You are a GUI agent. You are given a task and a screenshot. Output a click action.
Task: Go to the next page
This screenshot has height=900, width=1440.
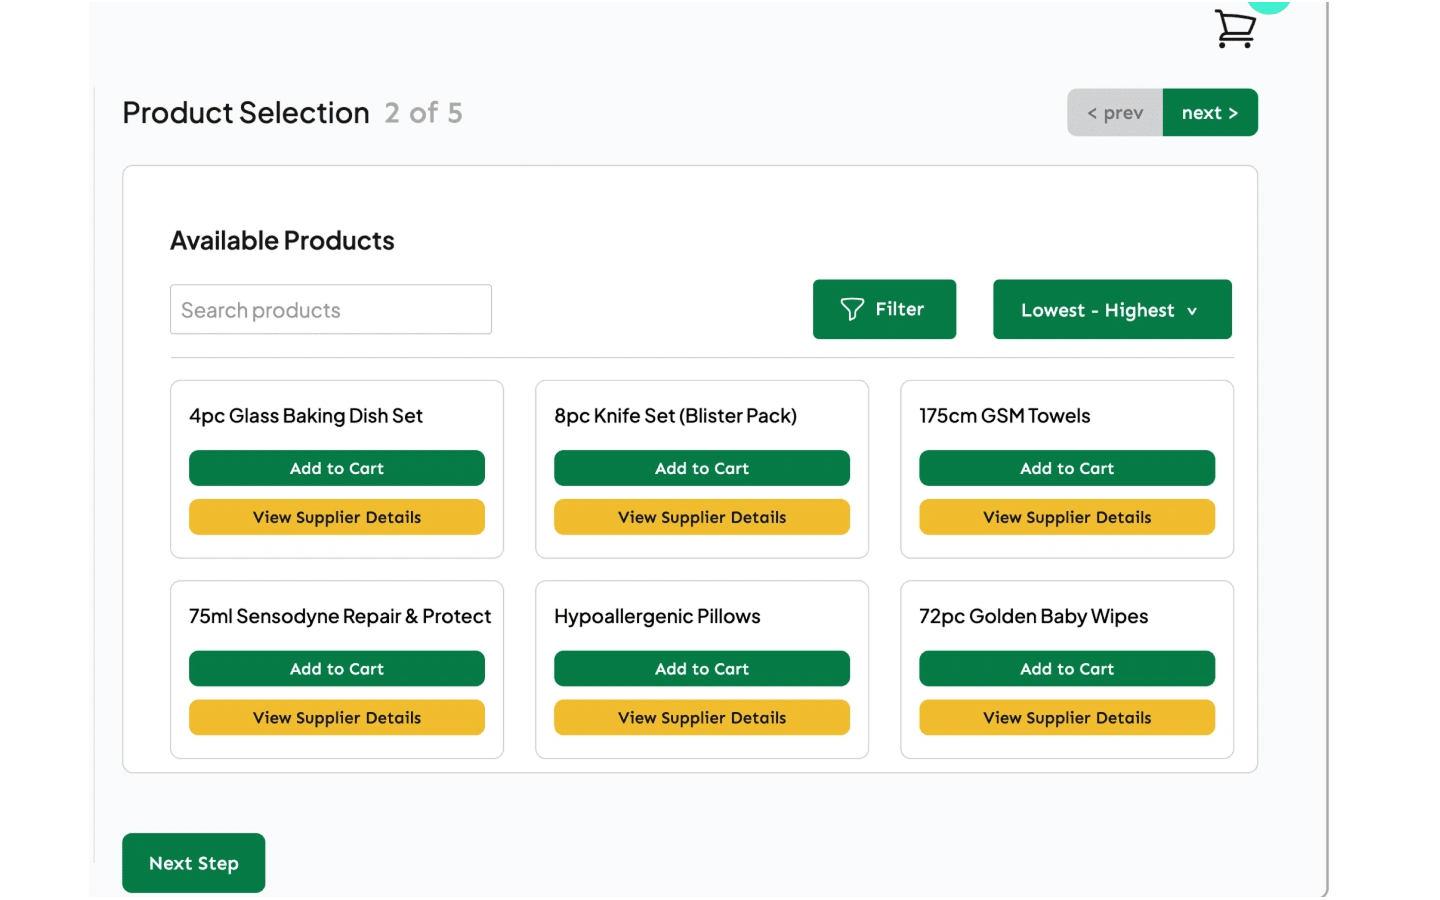[x=1210, y=113]
